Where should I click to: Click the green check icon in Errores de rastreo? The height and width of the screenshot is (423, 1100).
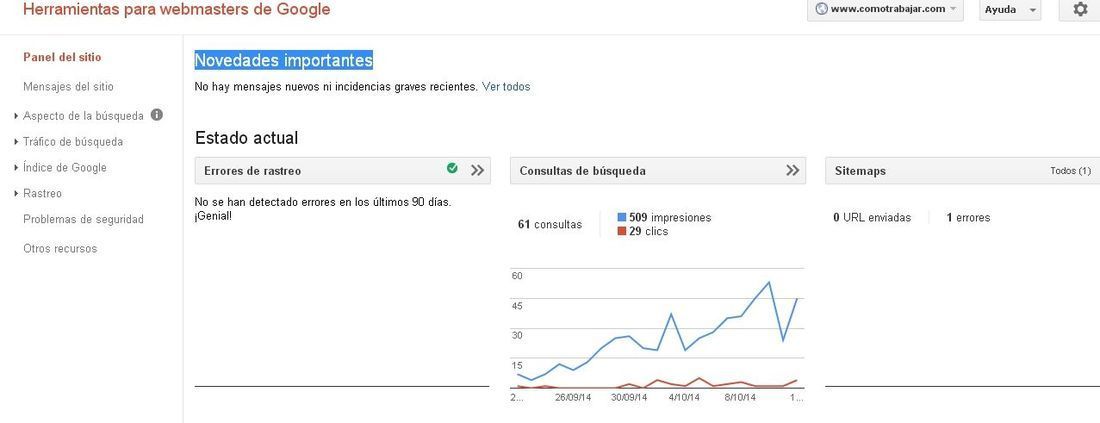pos(452,168)
